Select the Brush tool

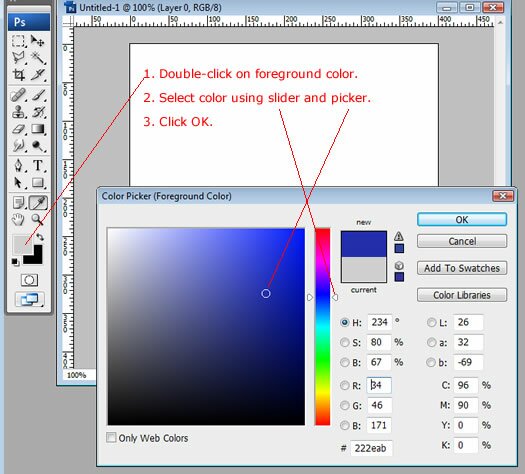(38, 95)
